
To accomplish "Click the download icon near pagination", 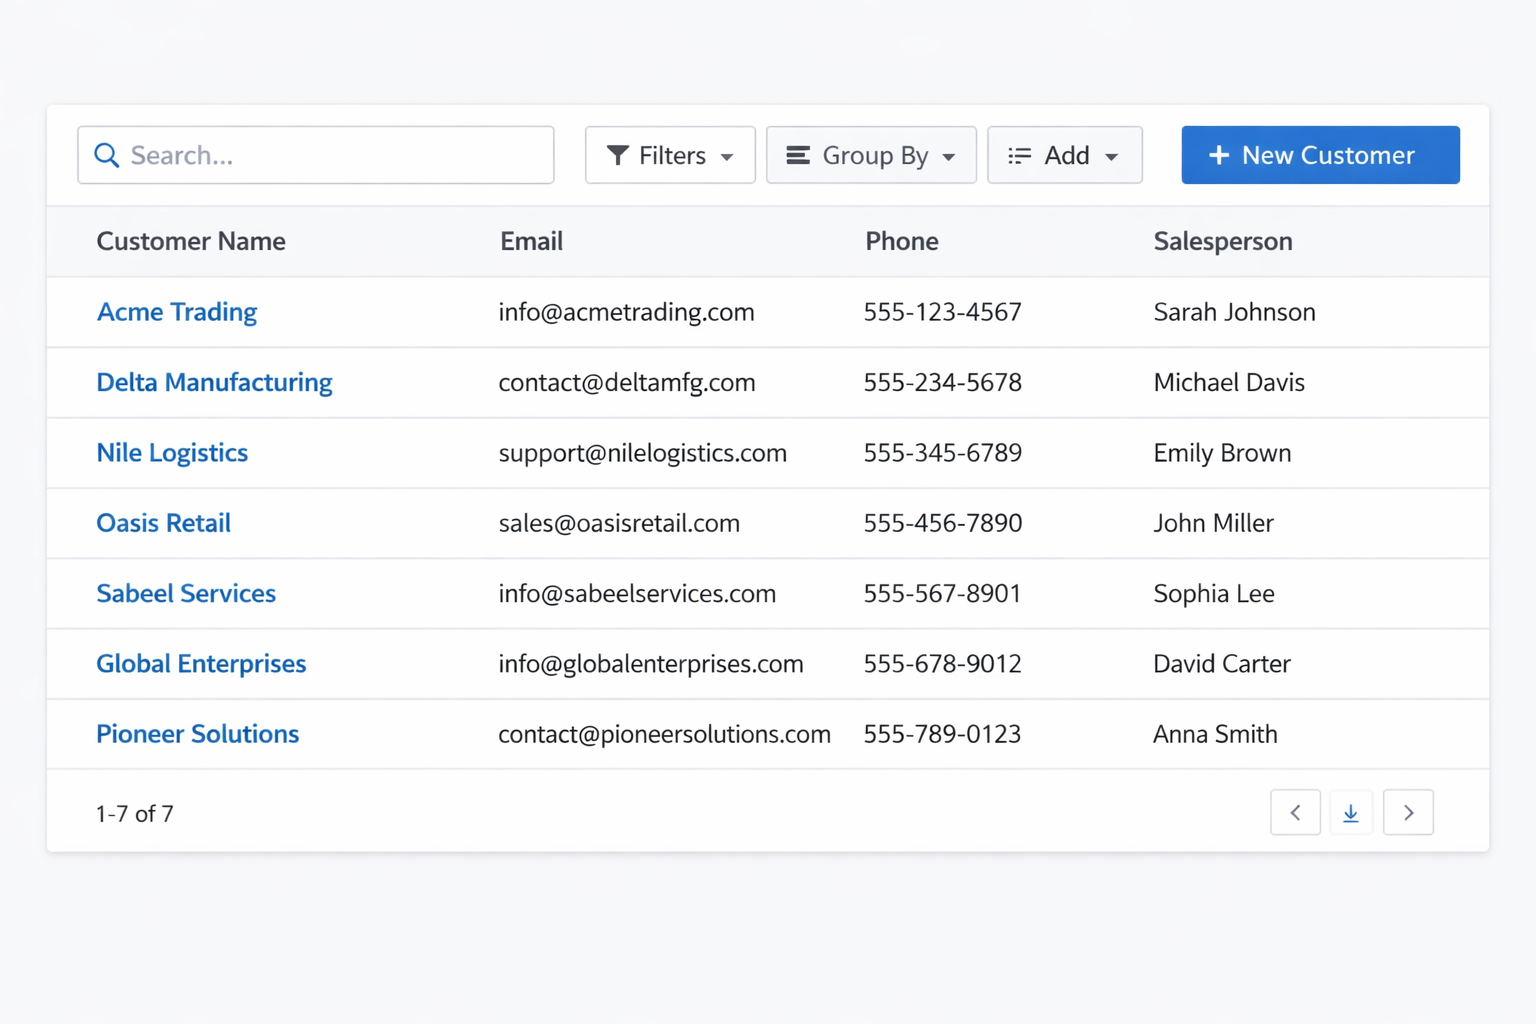I will click(x=1351, y=813).
